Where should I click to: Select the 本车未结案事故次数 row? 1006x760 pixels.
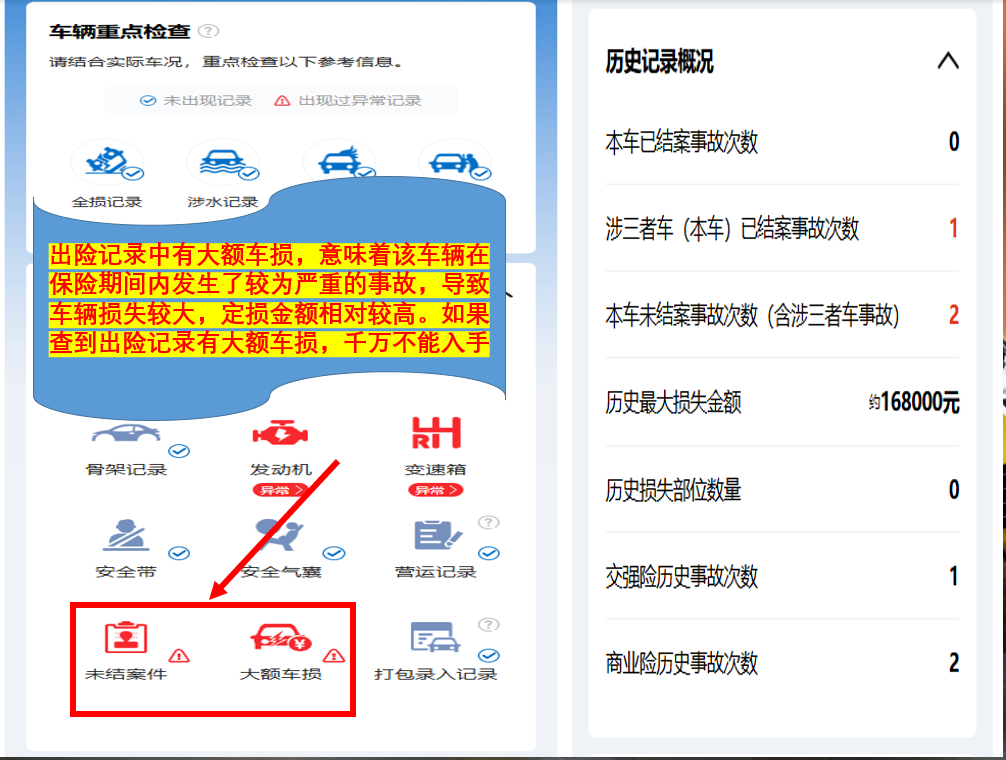tap(782, 315)
